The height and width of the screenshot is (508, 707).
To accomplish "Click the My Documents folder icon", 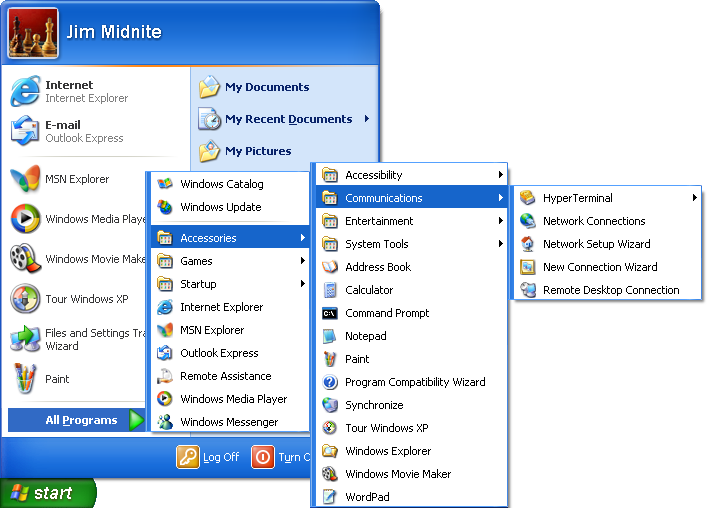I will coord(209,87).
